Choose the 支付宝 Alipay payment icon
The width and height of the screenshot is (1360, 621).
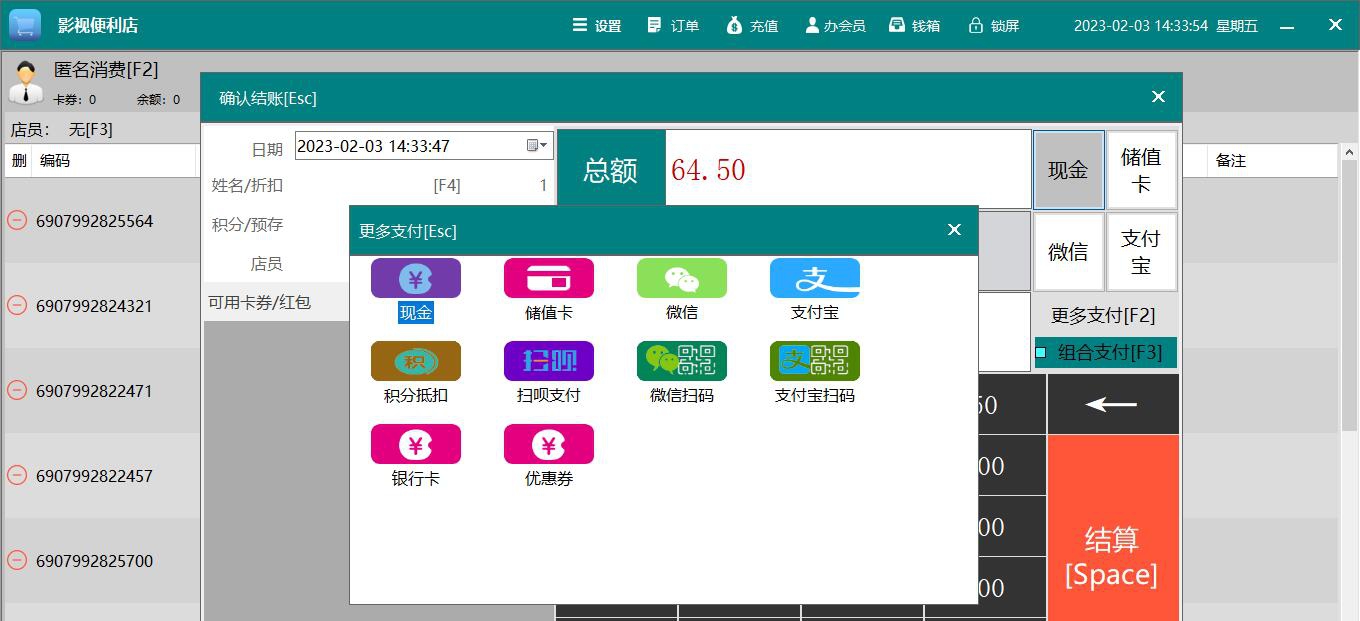[x=815, y=277]
